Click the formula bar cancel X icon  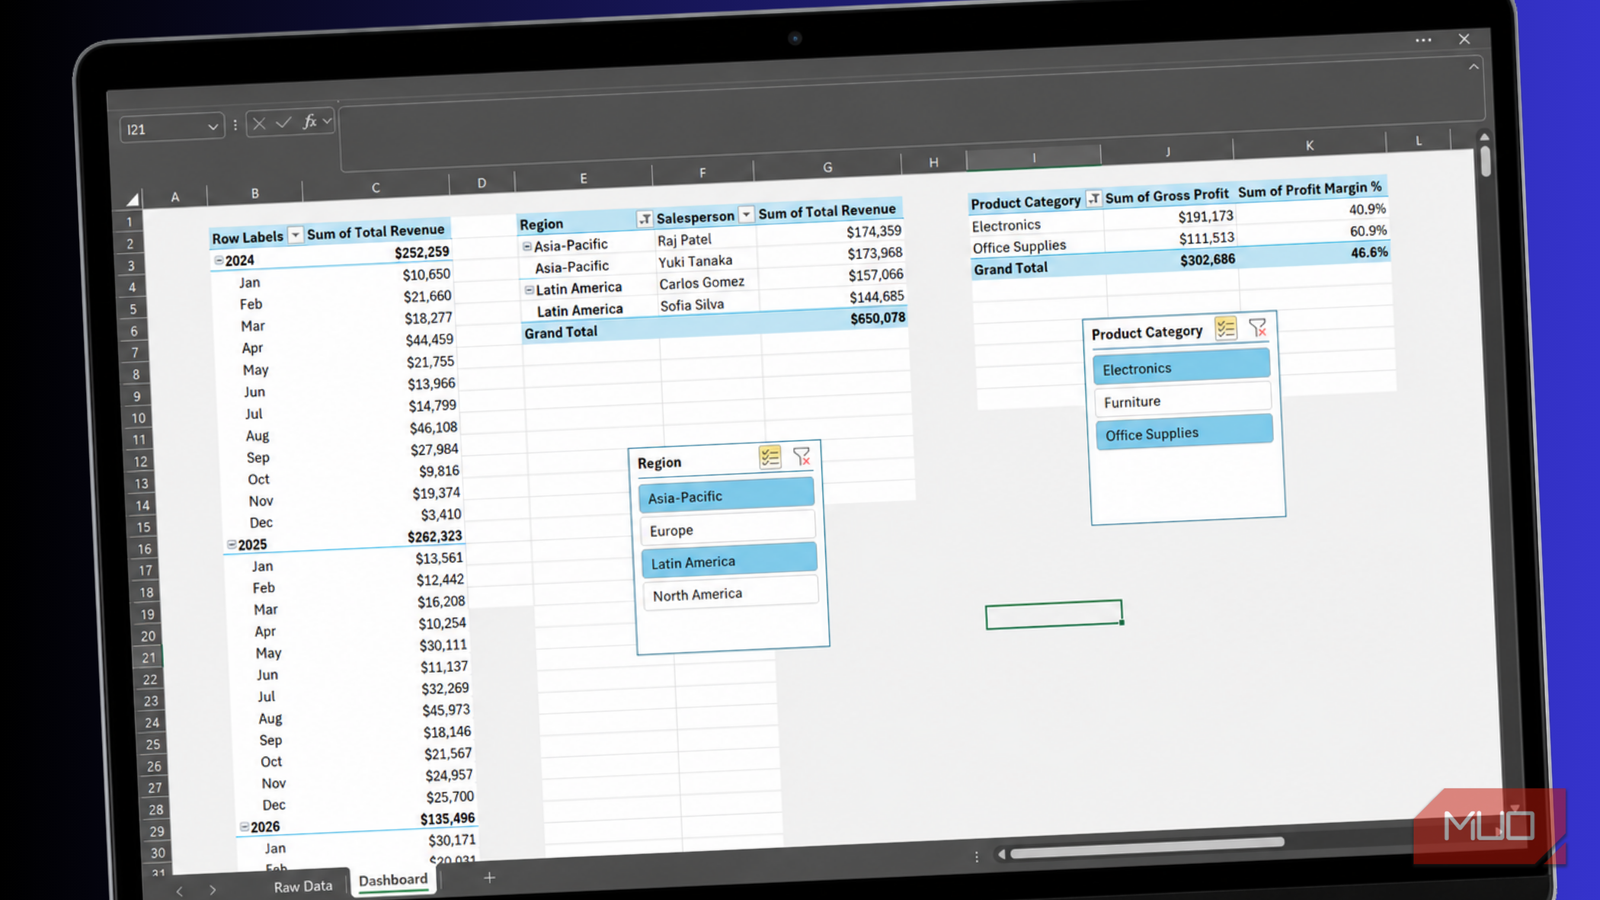click(259, 124)
